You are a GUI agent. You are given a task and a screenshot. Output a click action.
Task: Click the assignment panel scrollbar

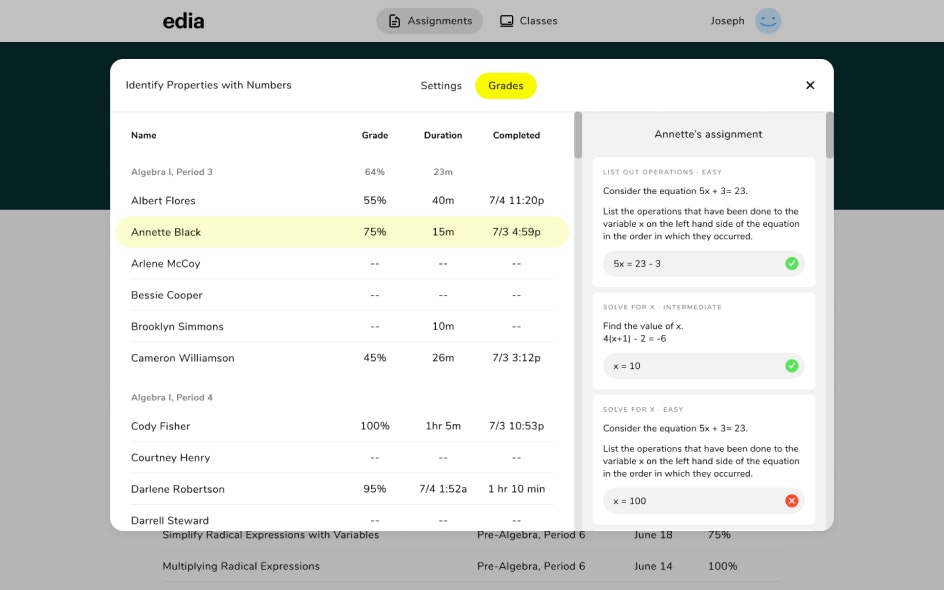click(x=830, y=135)
